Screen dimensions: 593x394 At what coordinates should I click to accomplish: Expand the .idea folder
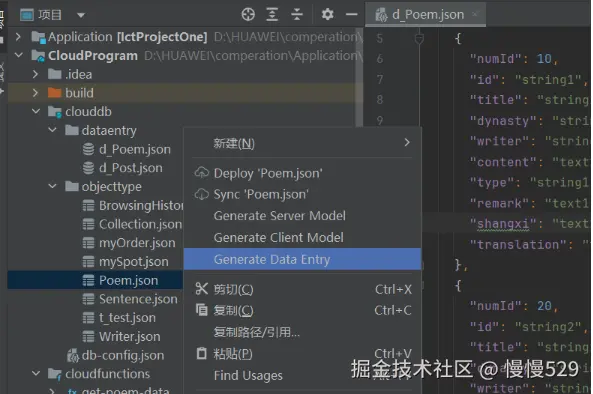(35, 74)
